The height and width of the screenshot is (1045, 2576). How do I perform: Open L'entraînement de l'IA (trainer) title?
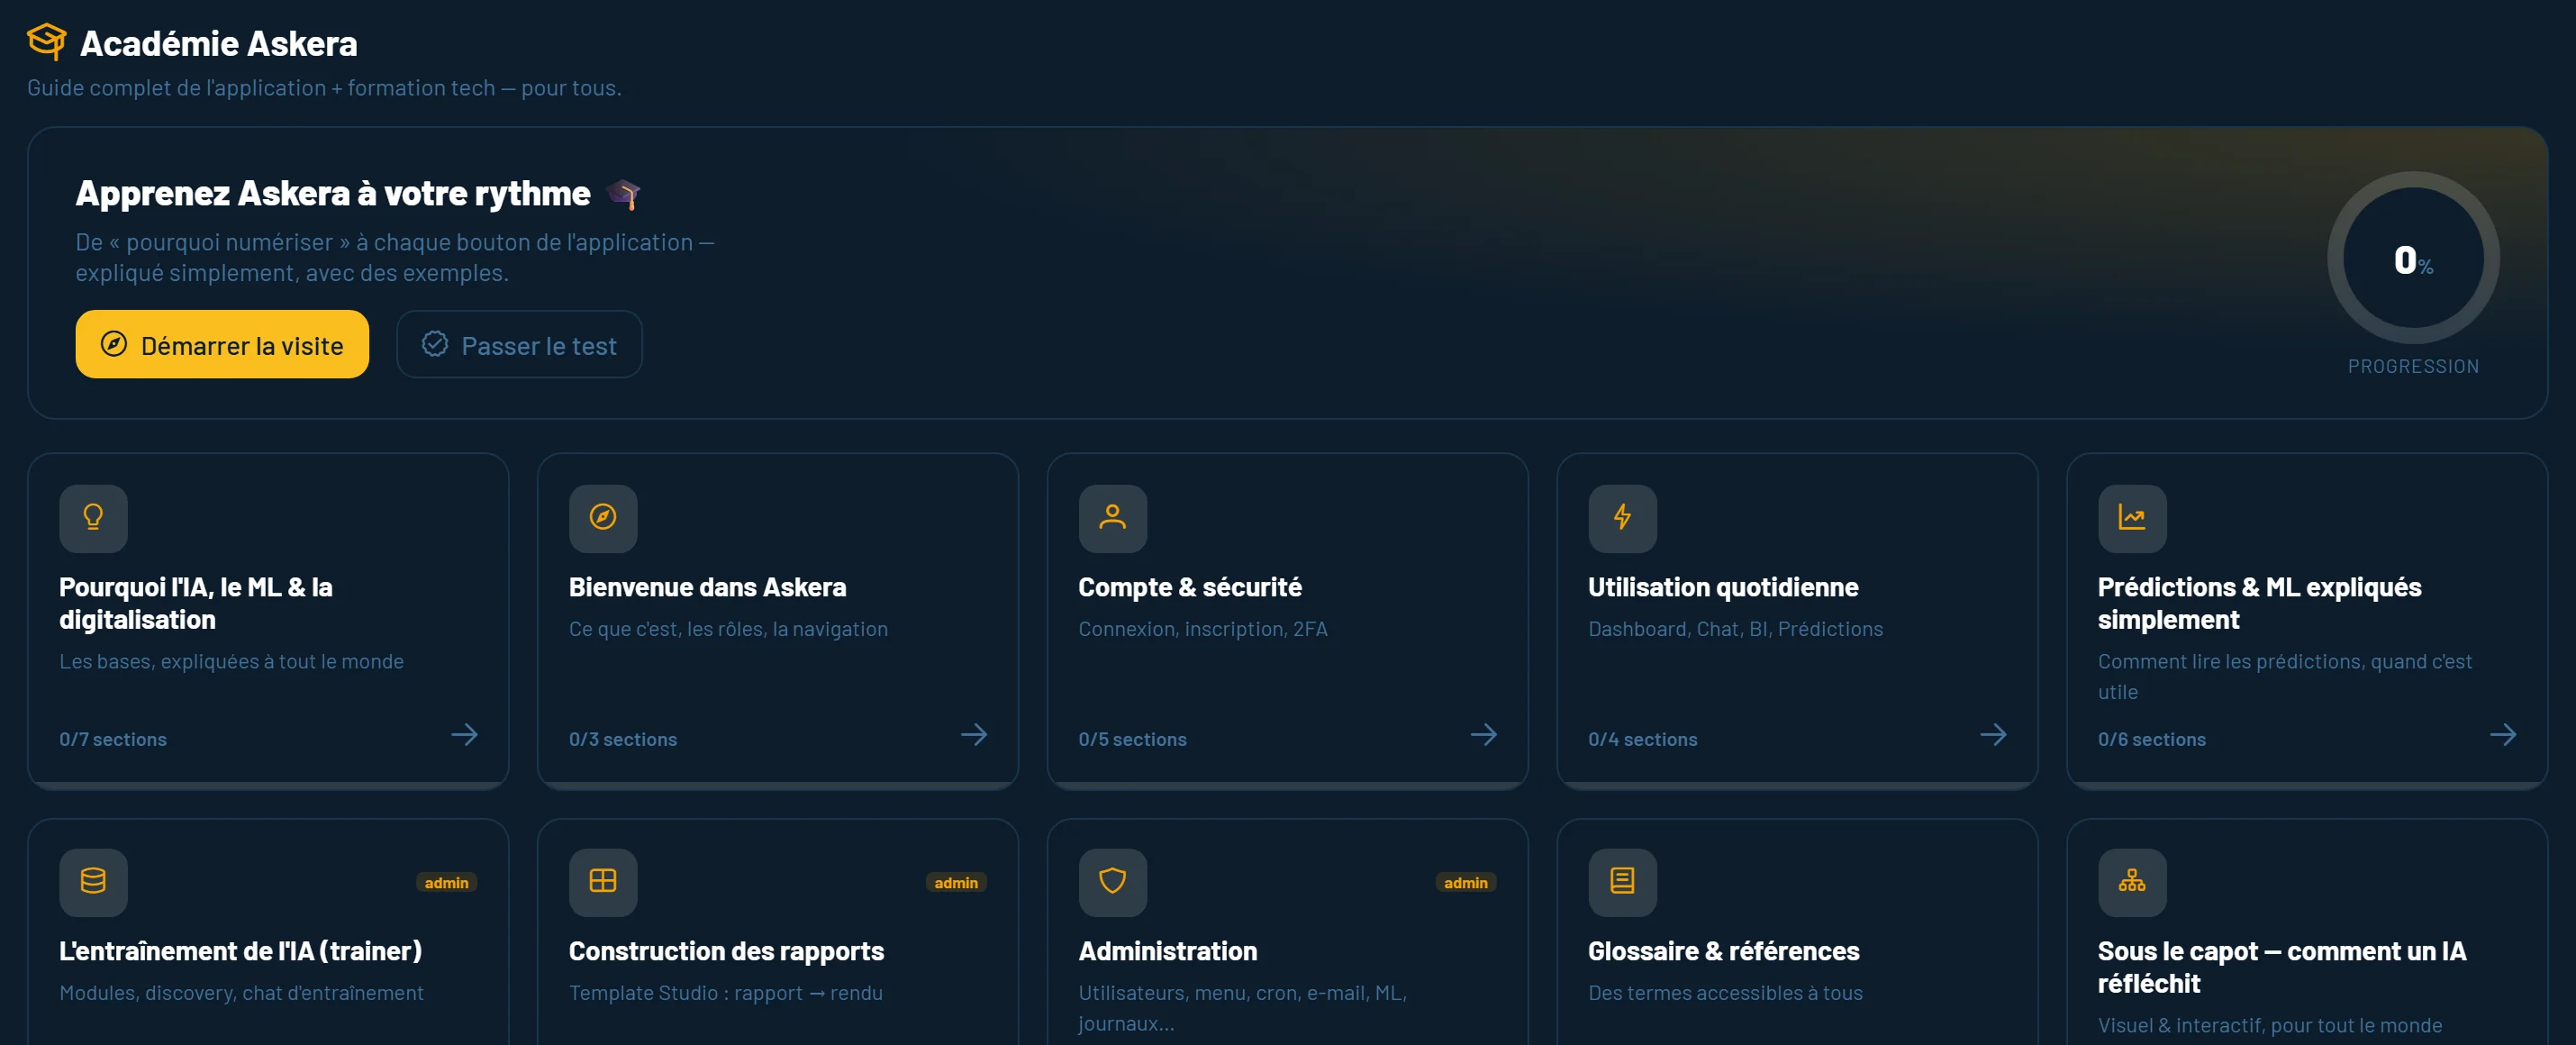pos(240,951)
